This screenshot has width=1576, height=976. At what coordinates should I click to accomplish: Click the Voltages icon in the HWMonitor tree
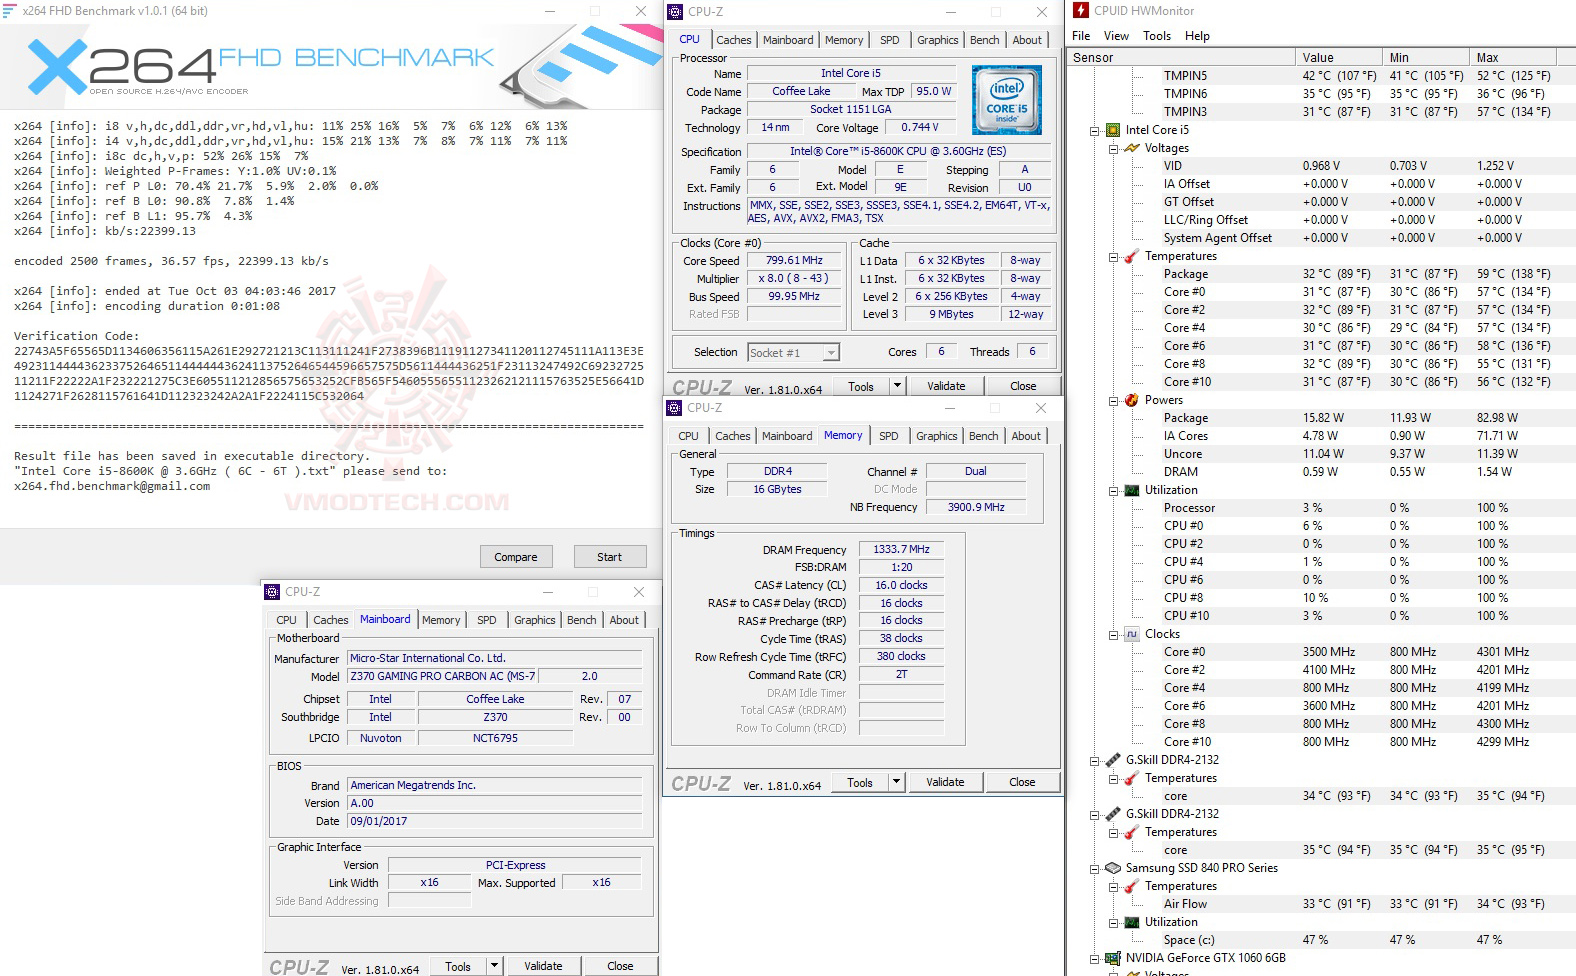pos(1132,148)
